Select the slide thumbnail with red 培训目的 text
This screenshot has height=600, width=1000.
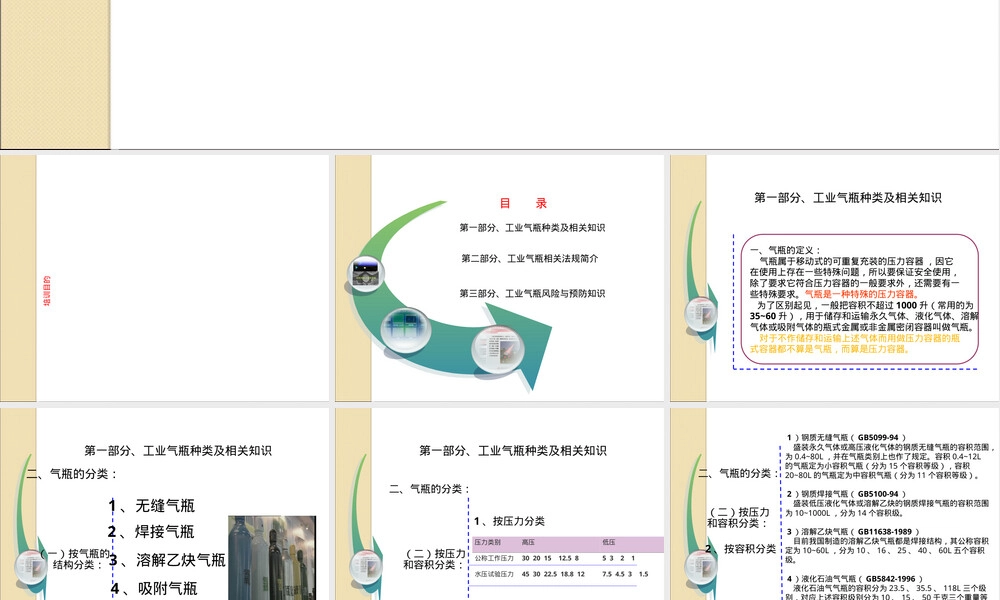pyautogui.click(x=165, y=278)
